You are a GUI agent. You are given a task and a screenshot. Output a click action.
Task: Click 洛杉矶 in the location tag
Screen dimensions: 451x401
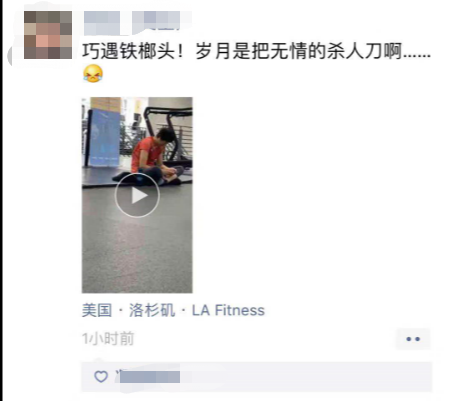pyautogui.click(x=152, y=310)
